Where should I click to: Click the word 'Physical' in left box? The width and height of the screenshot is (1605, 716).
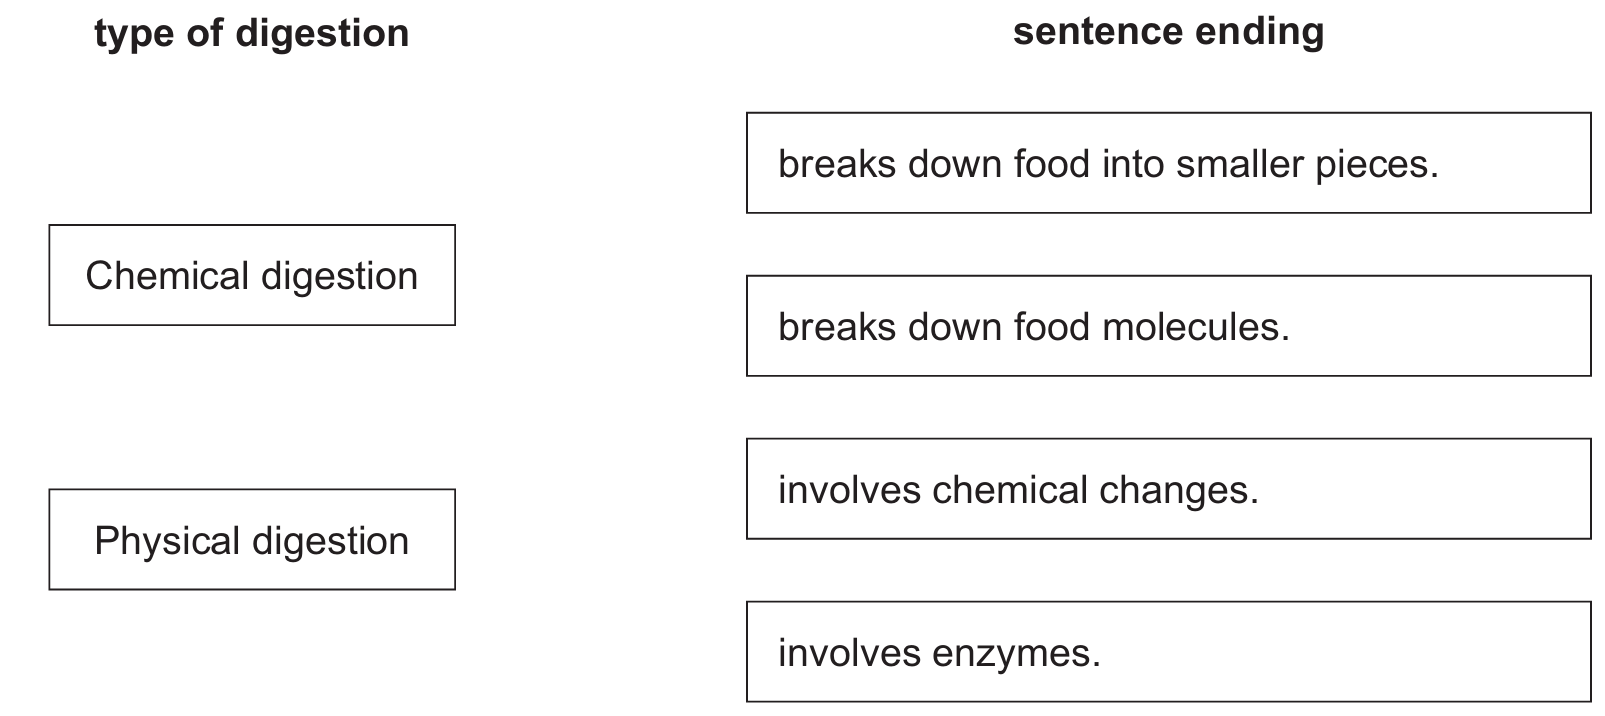tap(167, 541)
